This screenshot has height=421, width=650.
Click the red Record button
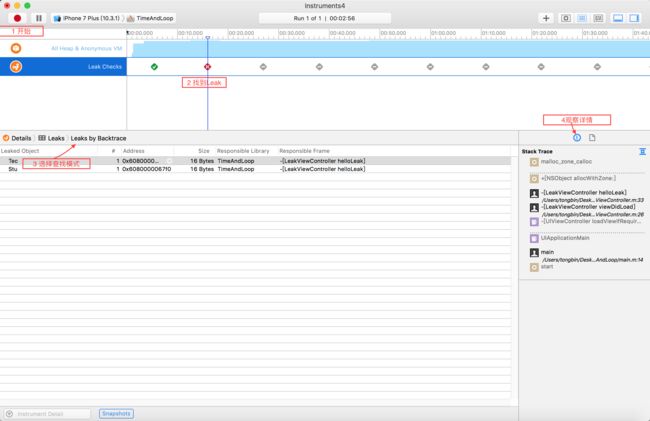click(x=17, y=18)
